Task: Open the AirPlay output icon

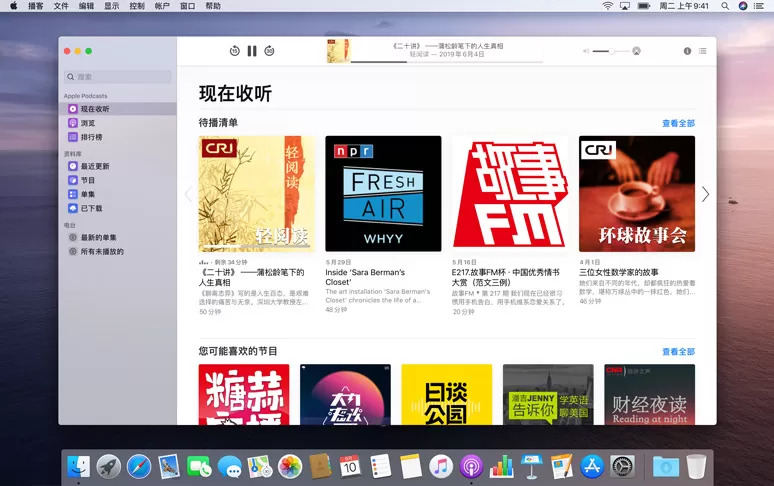Action: coord(636,51)
